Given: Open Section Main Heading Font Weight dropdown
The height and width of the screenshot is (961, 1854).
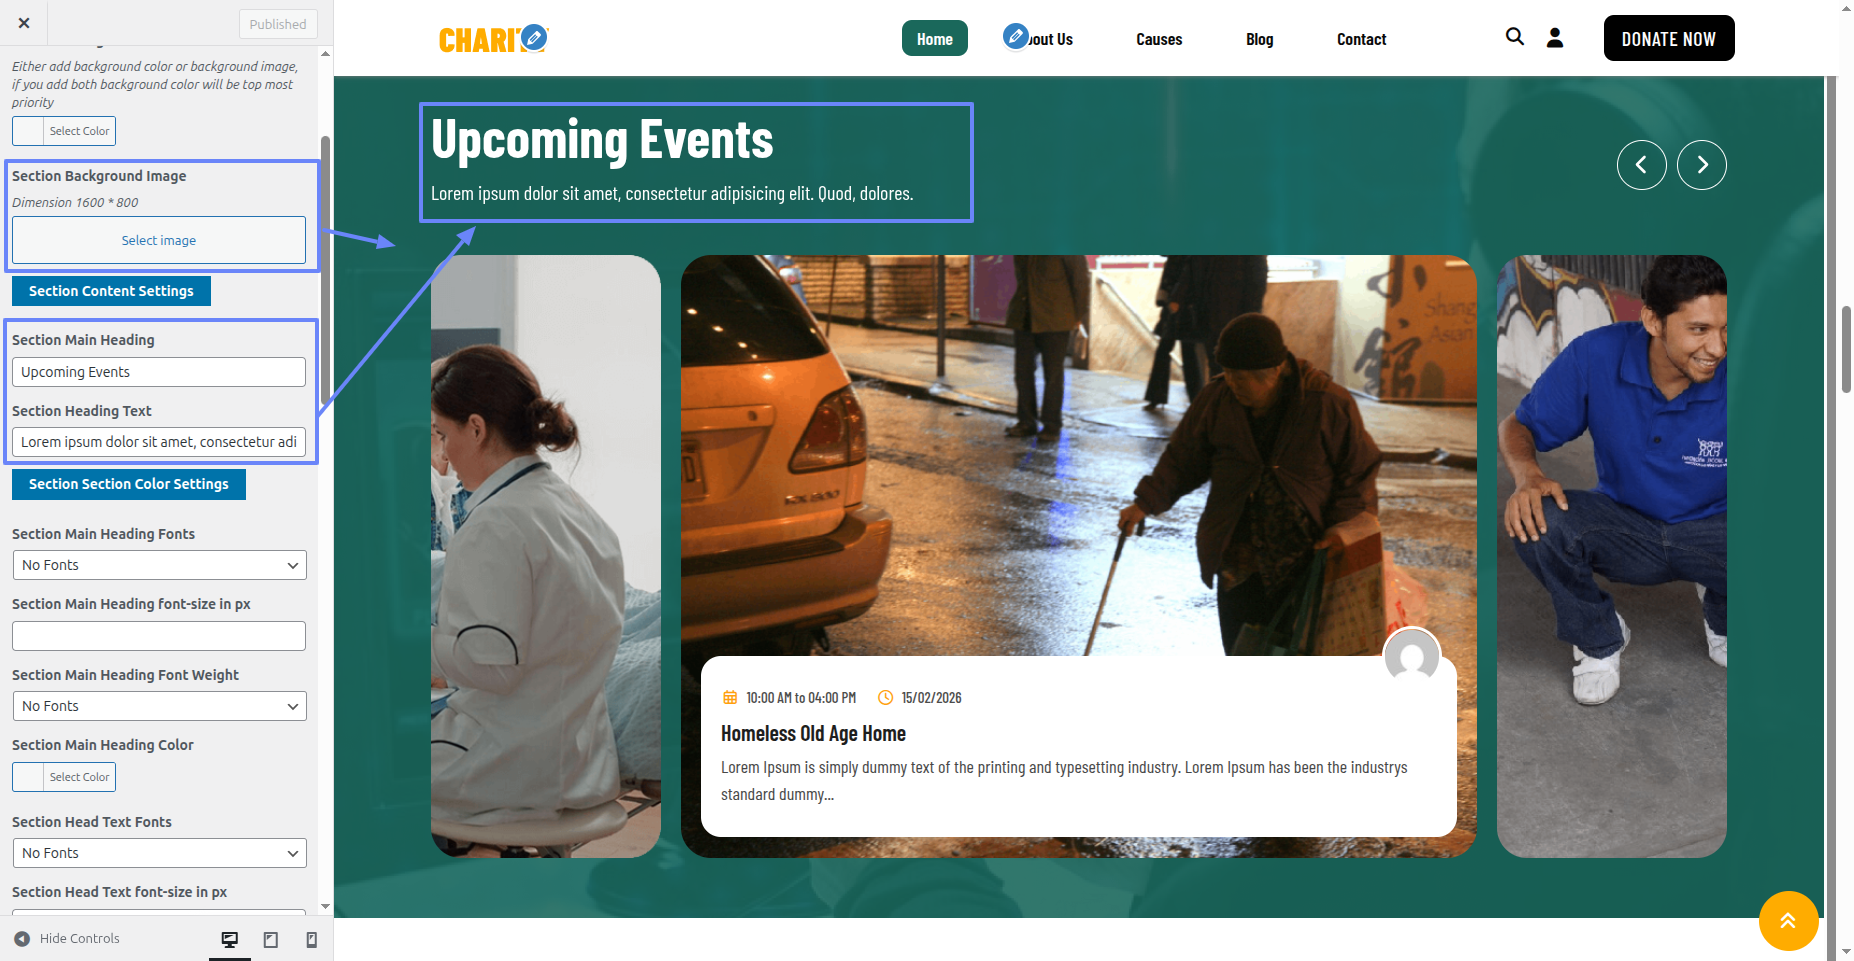Looking at the screenshot, I should click(x=159, y=706).
